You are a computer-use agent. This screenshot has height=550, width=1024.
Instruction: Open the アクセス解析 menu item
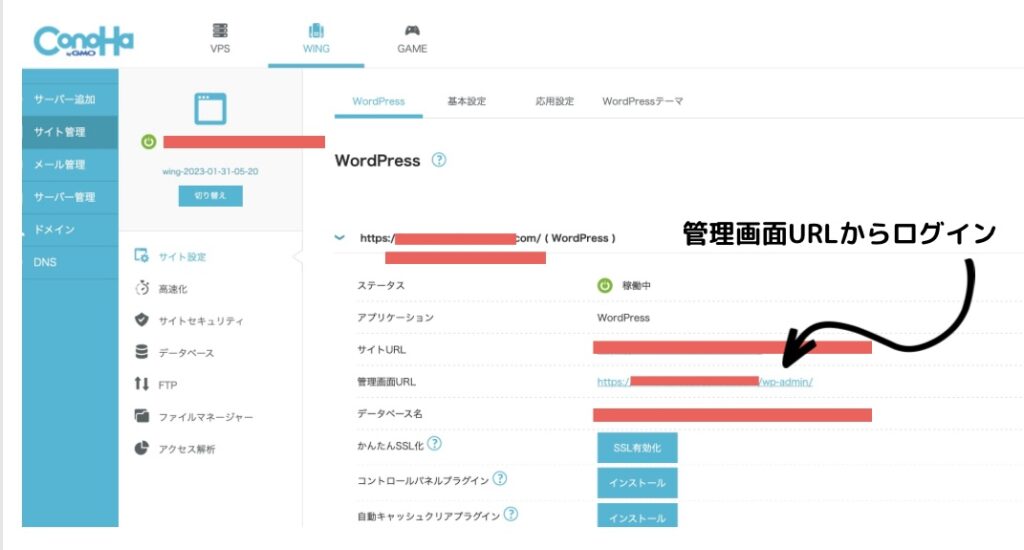(187, 449)
